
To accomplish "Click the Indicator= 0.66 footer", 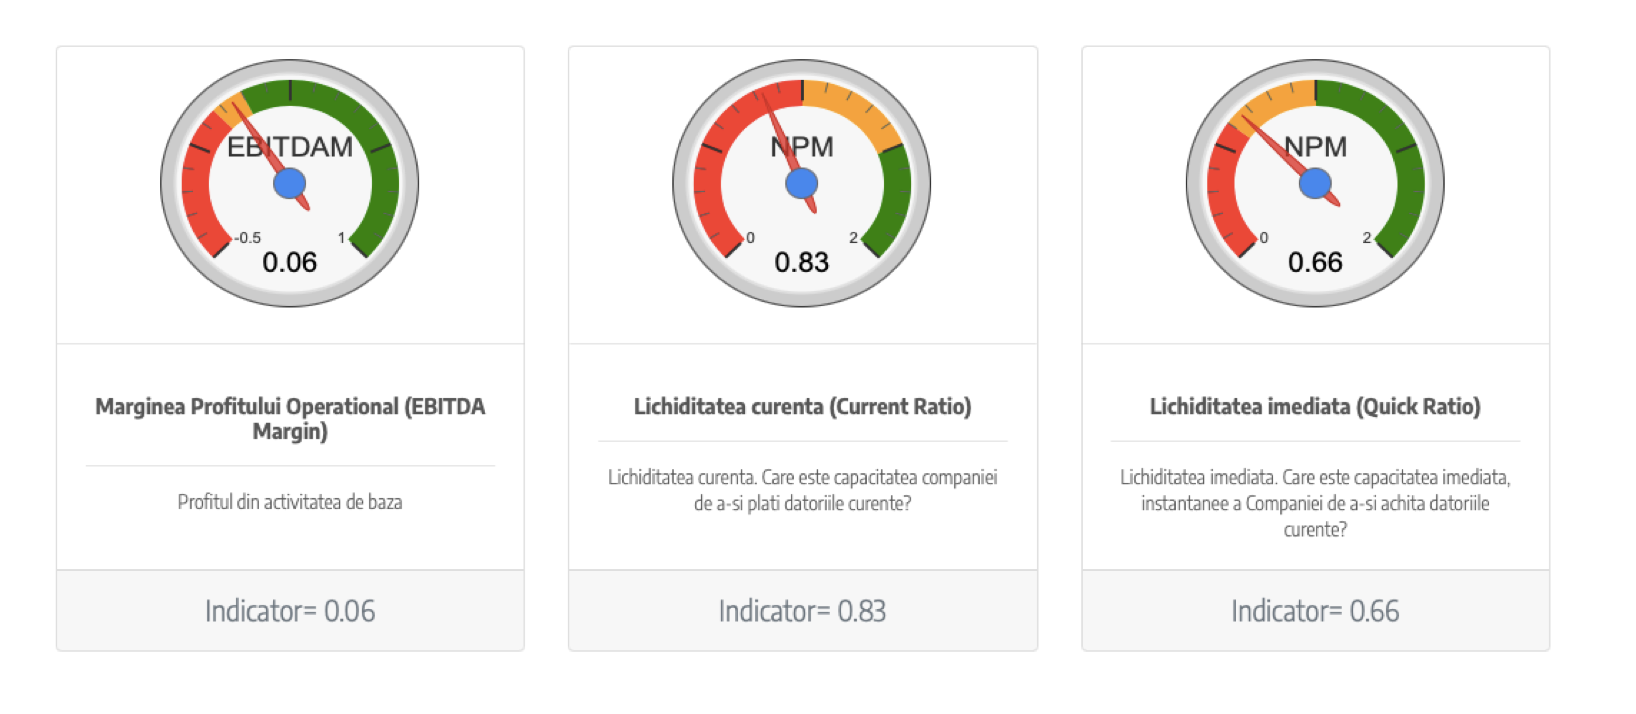I will tap(1315, 611).
